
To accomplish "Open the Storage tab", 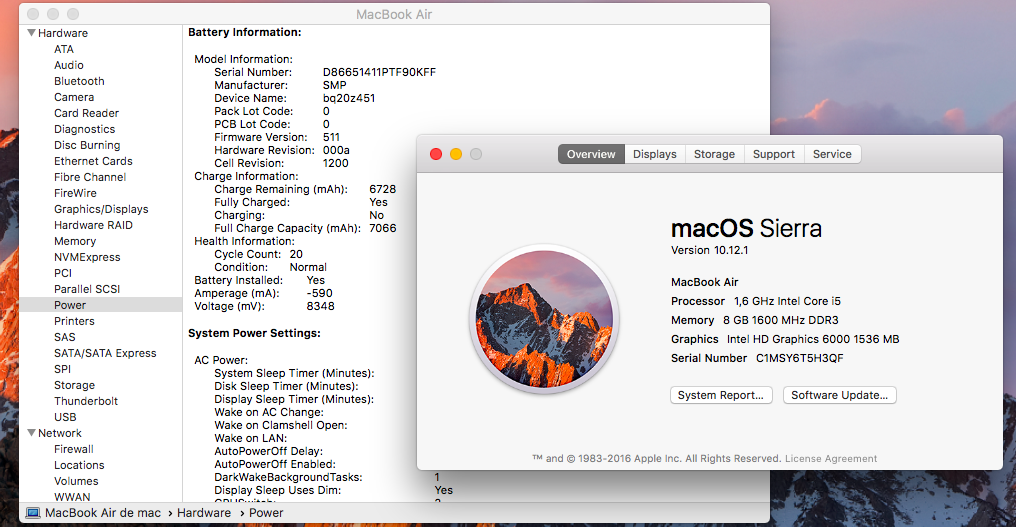I will pos(714,154).
